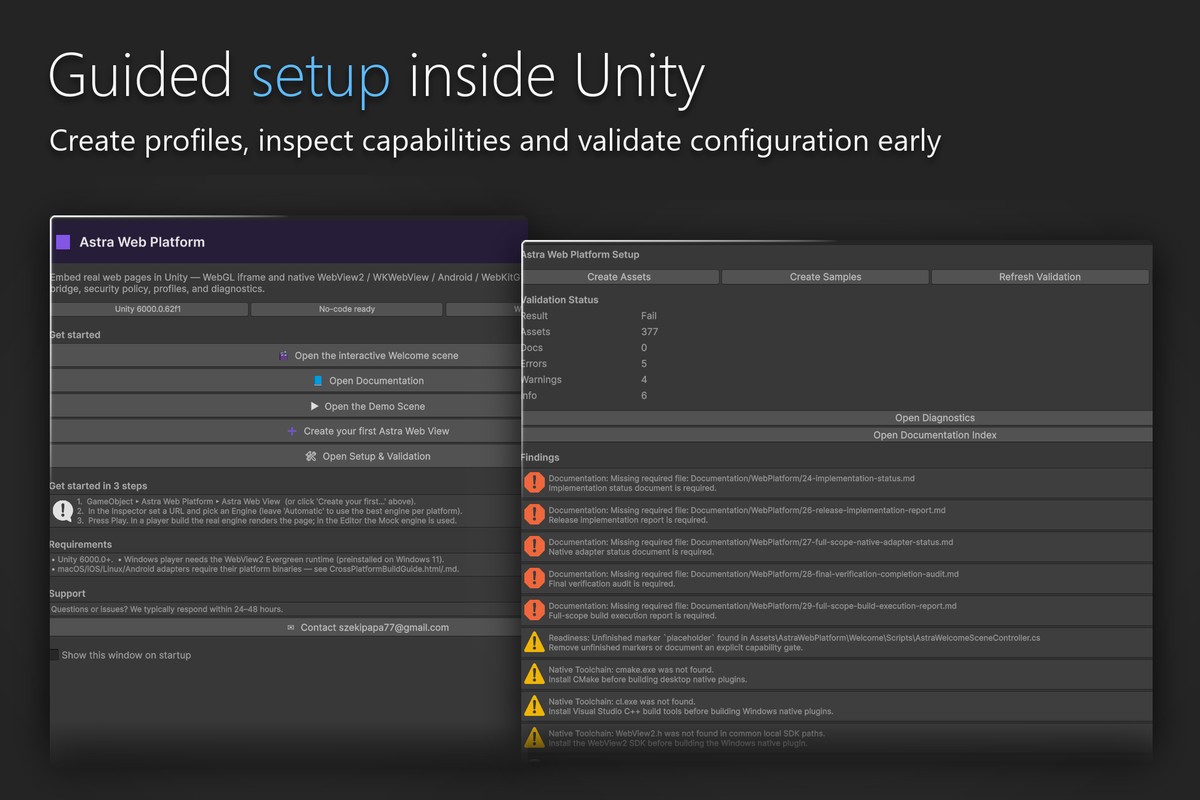
Task: Click the blue book icon for Open Documentation
Action: point(318,381)
